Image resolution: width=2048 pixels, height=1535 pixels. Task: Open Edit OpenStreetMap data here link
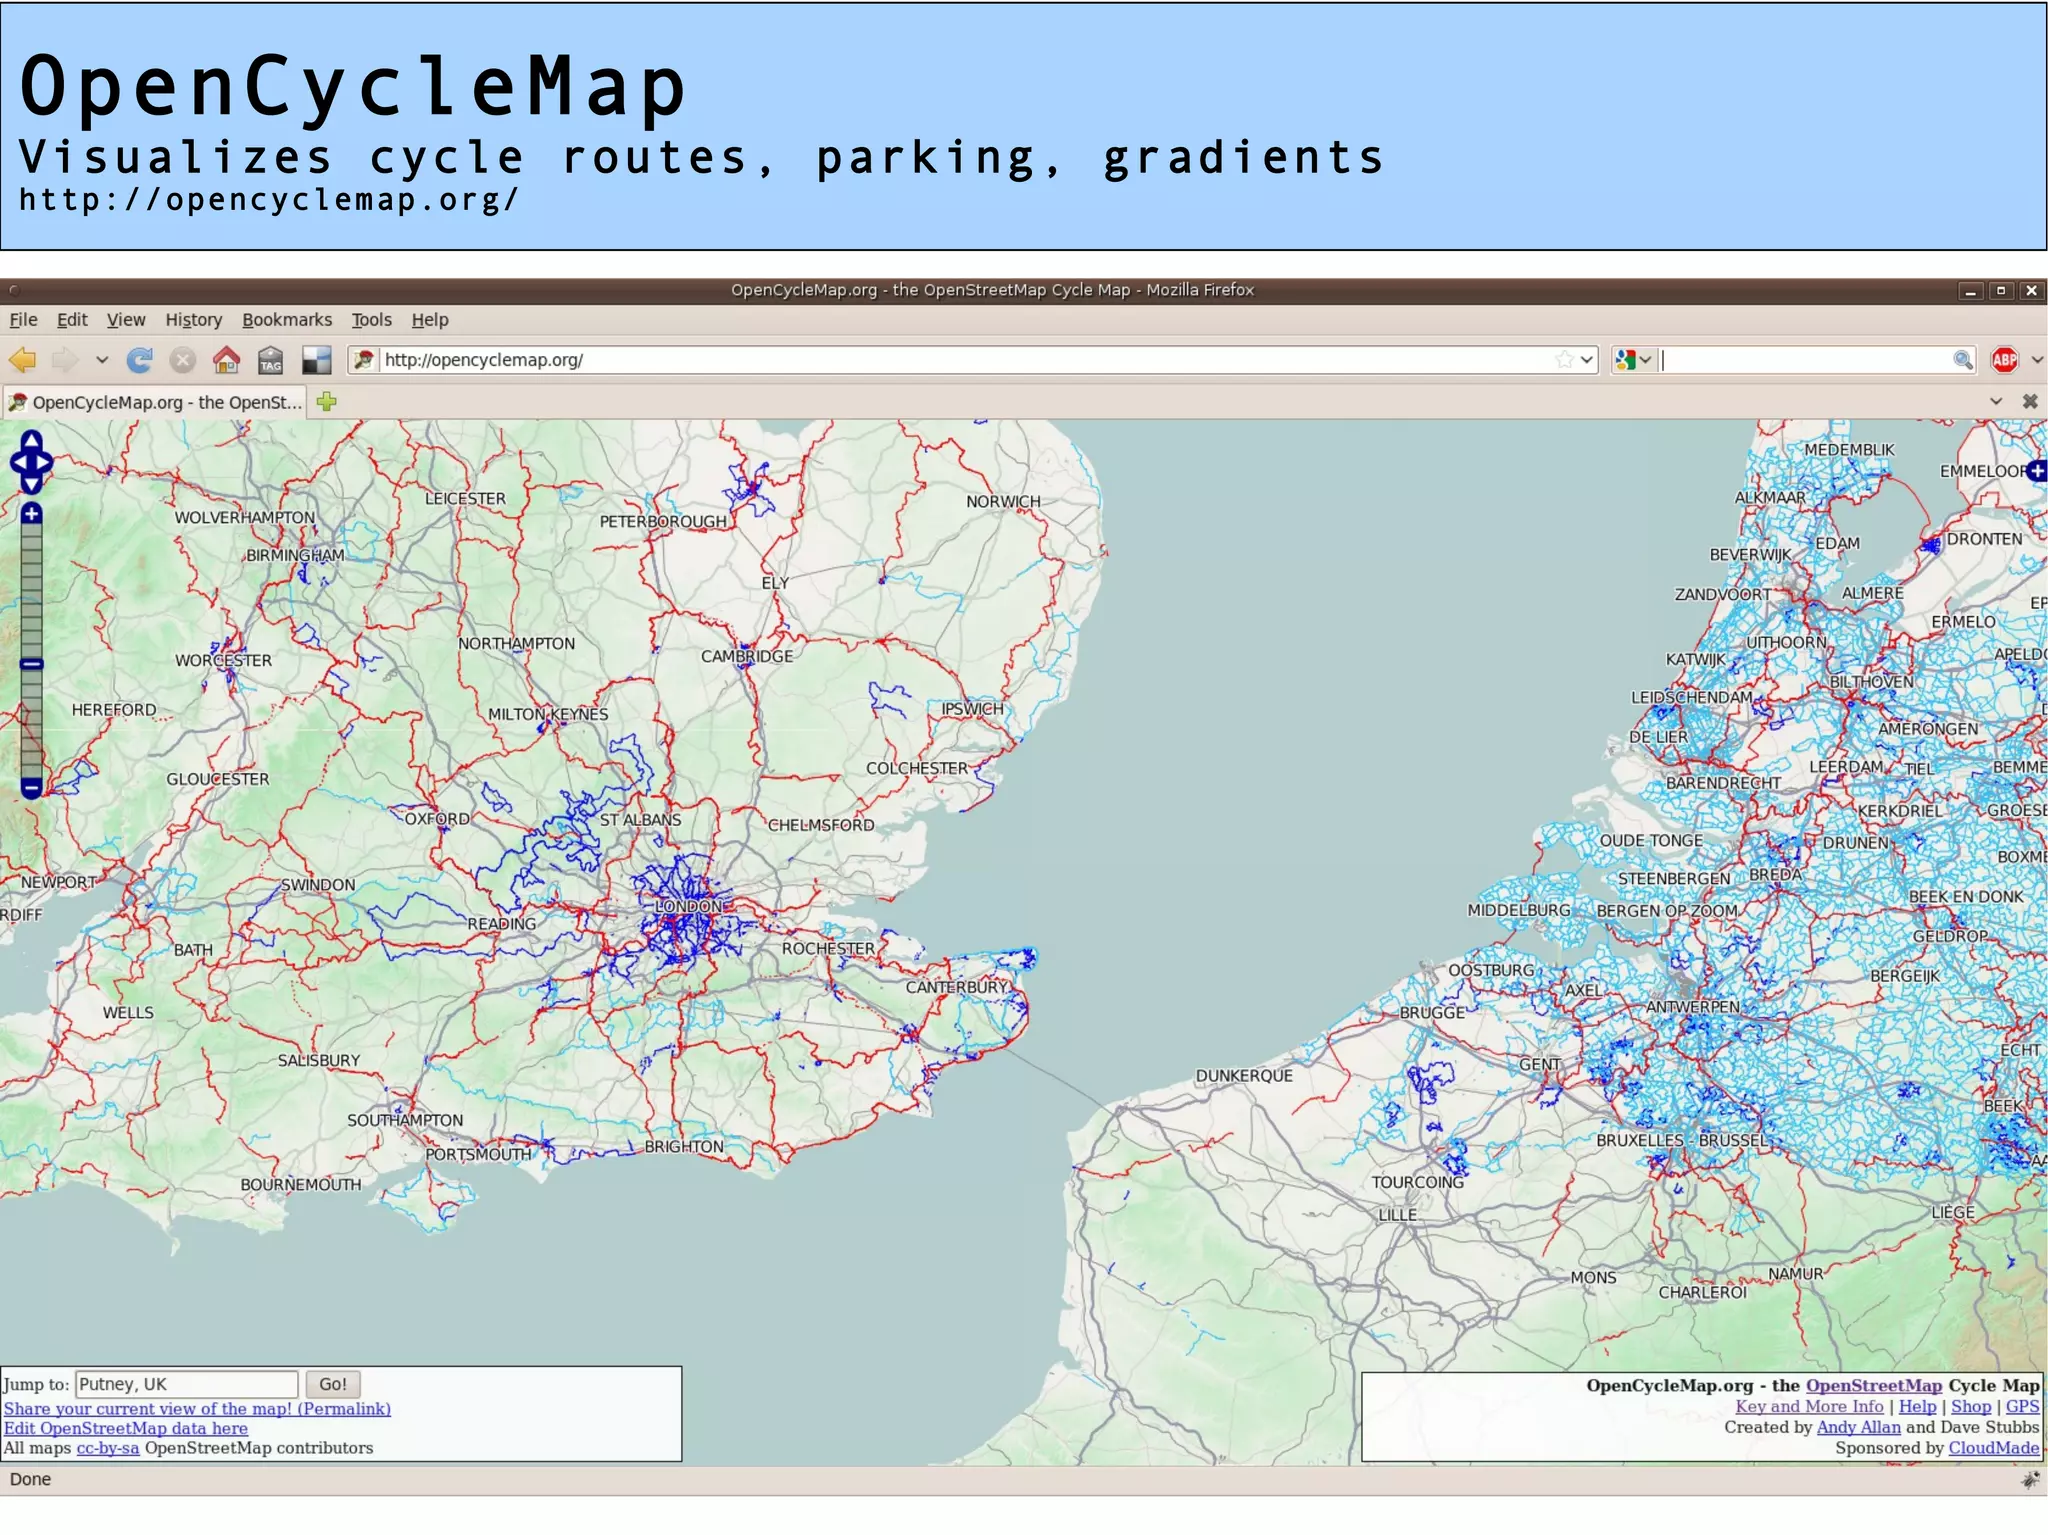(x=126, y=1428)
